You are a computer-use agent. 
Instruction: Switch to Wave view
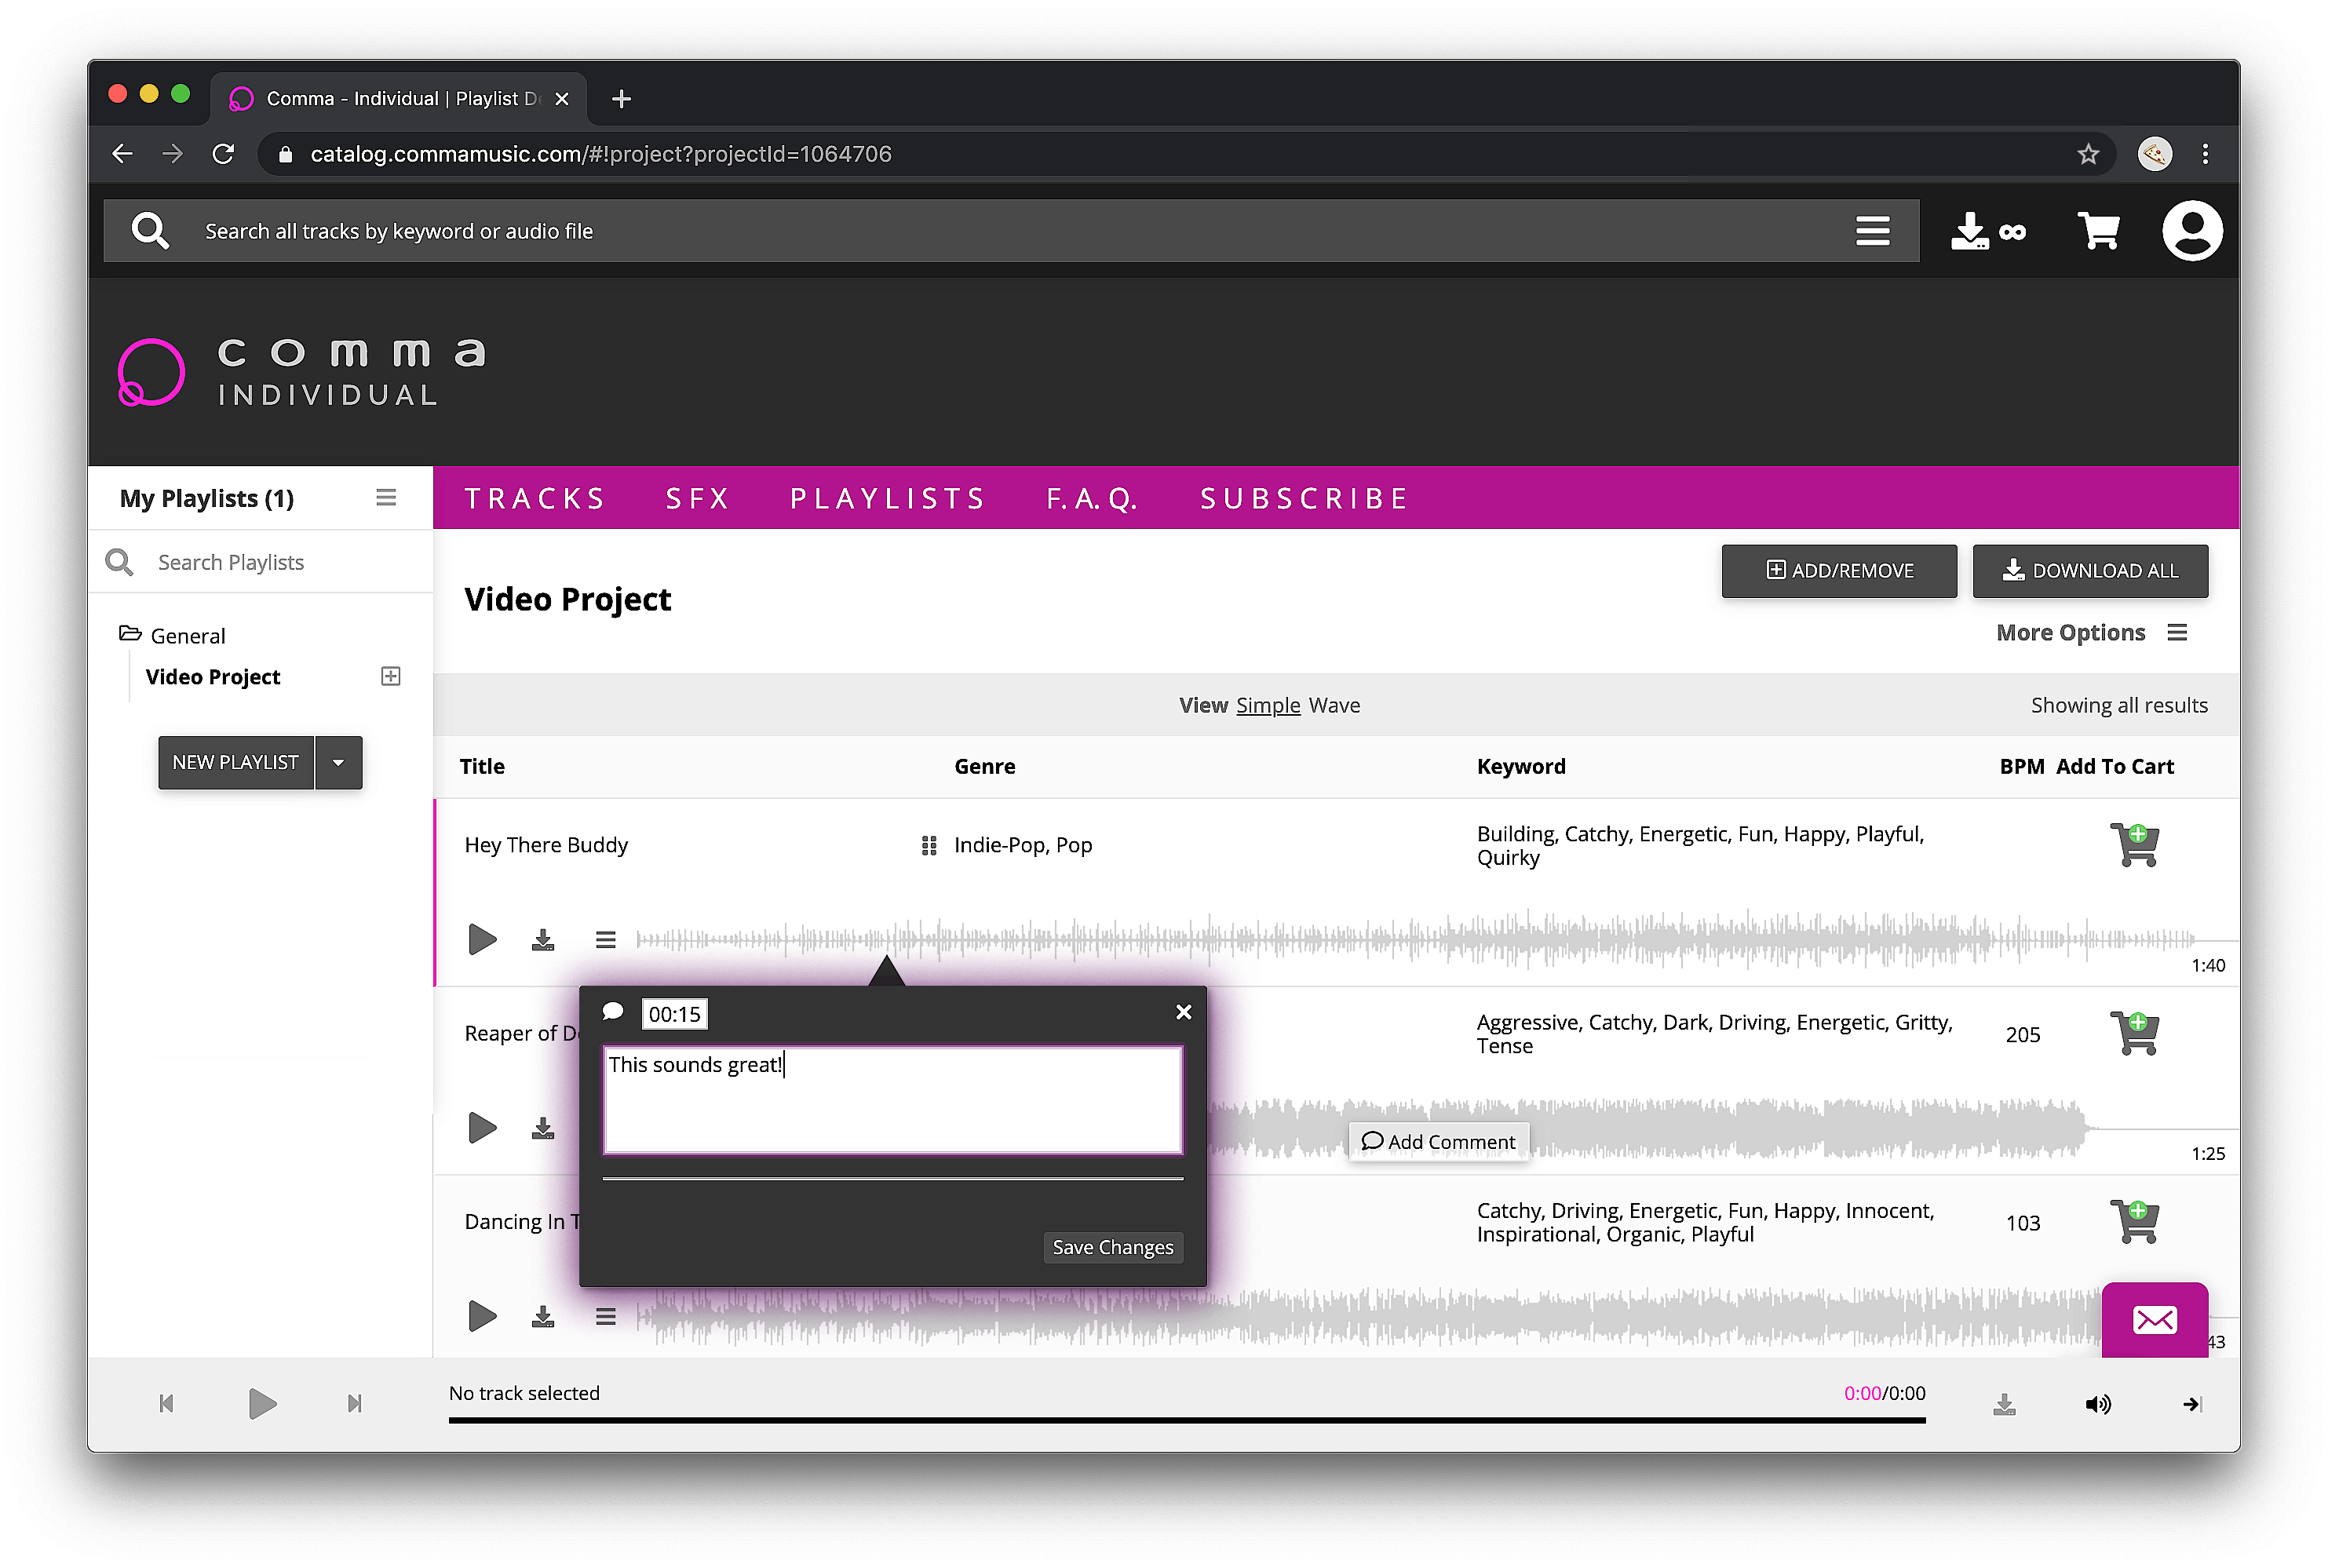coord(1334,705)
